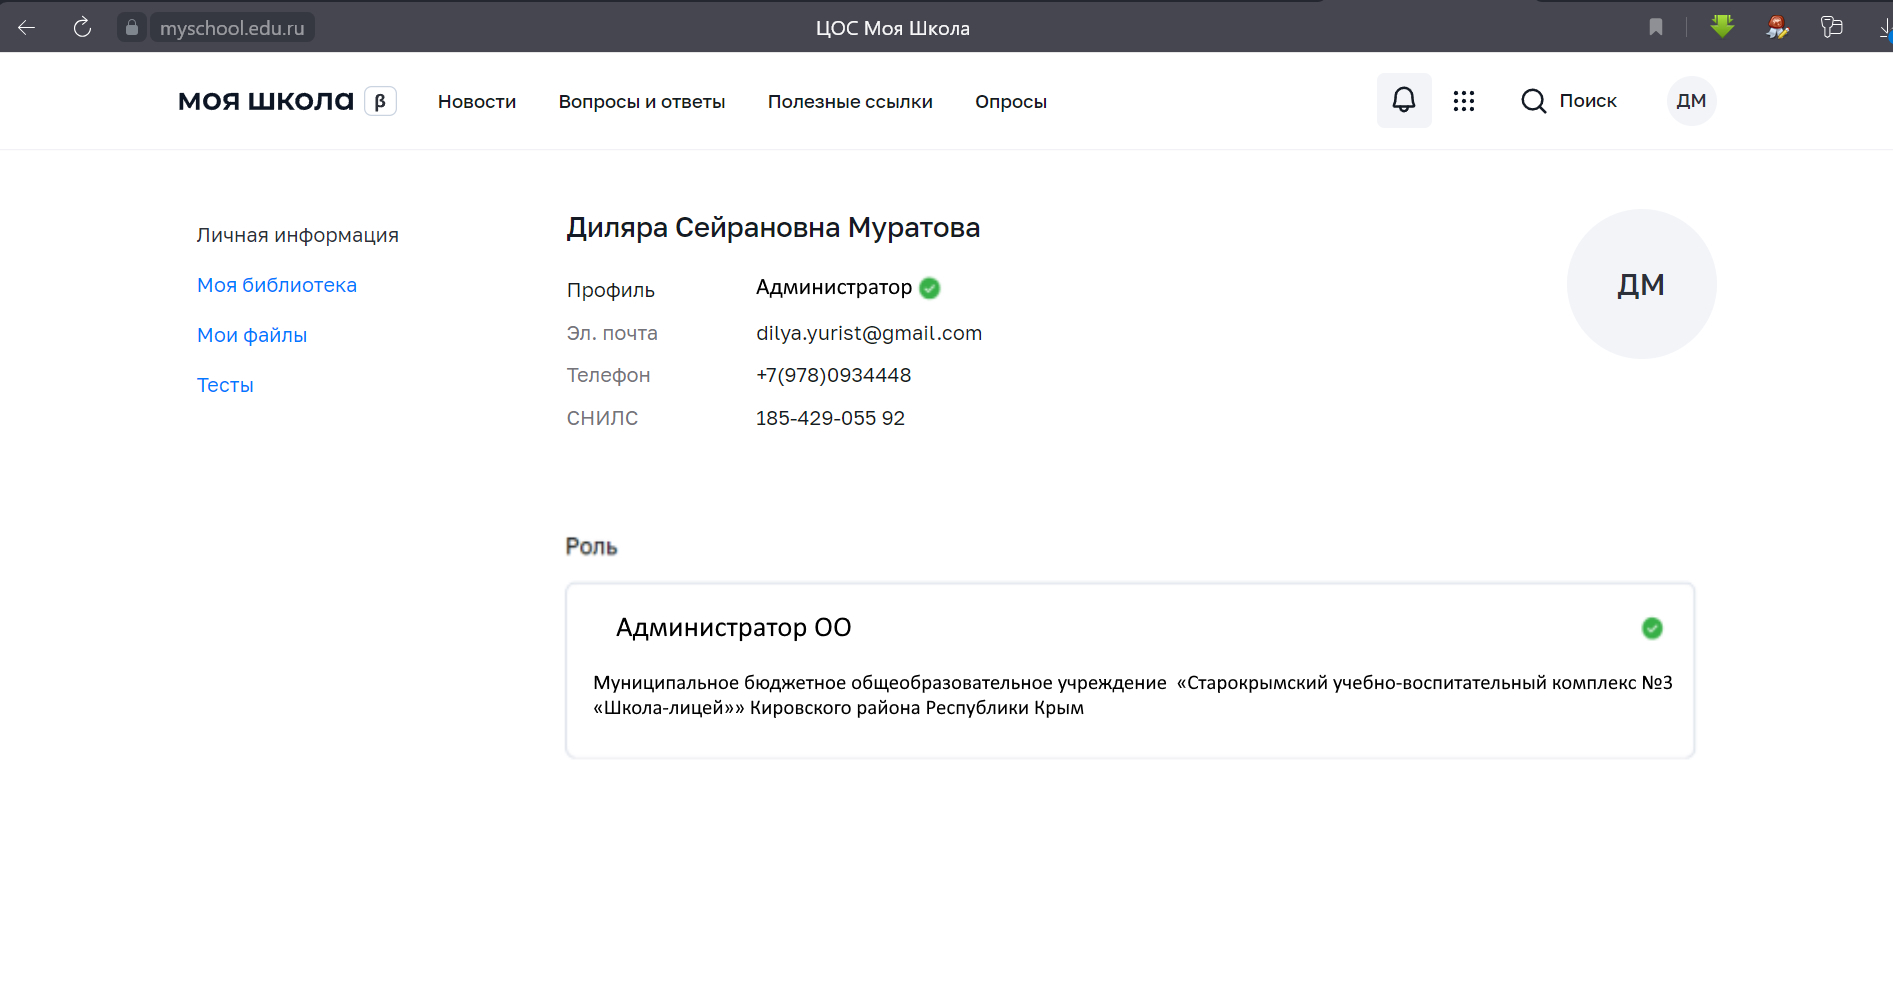Click the magnifying glass search icon
This screenshot has width=1893, height=985.
[1533, 101]
